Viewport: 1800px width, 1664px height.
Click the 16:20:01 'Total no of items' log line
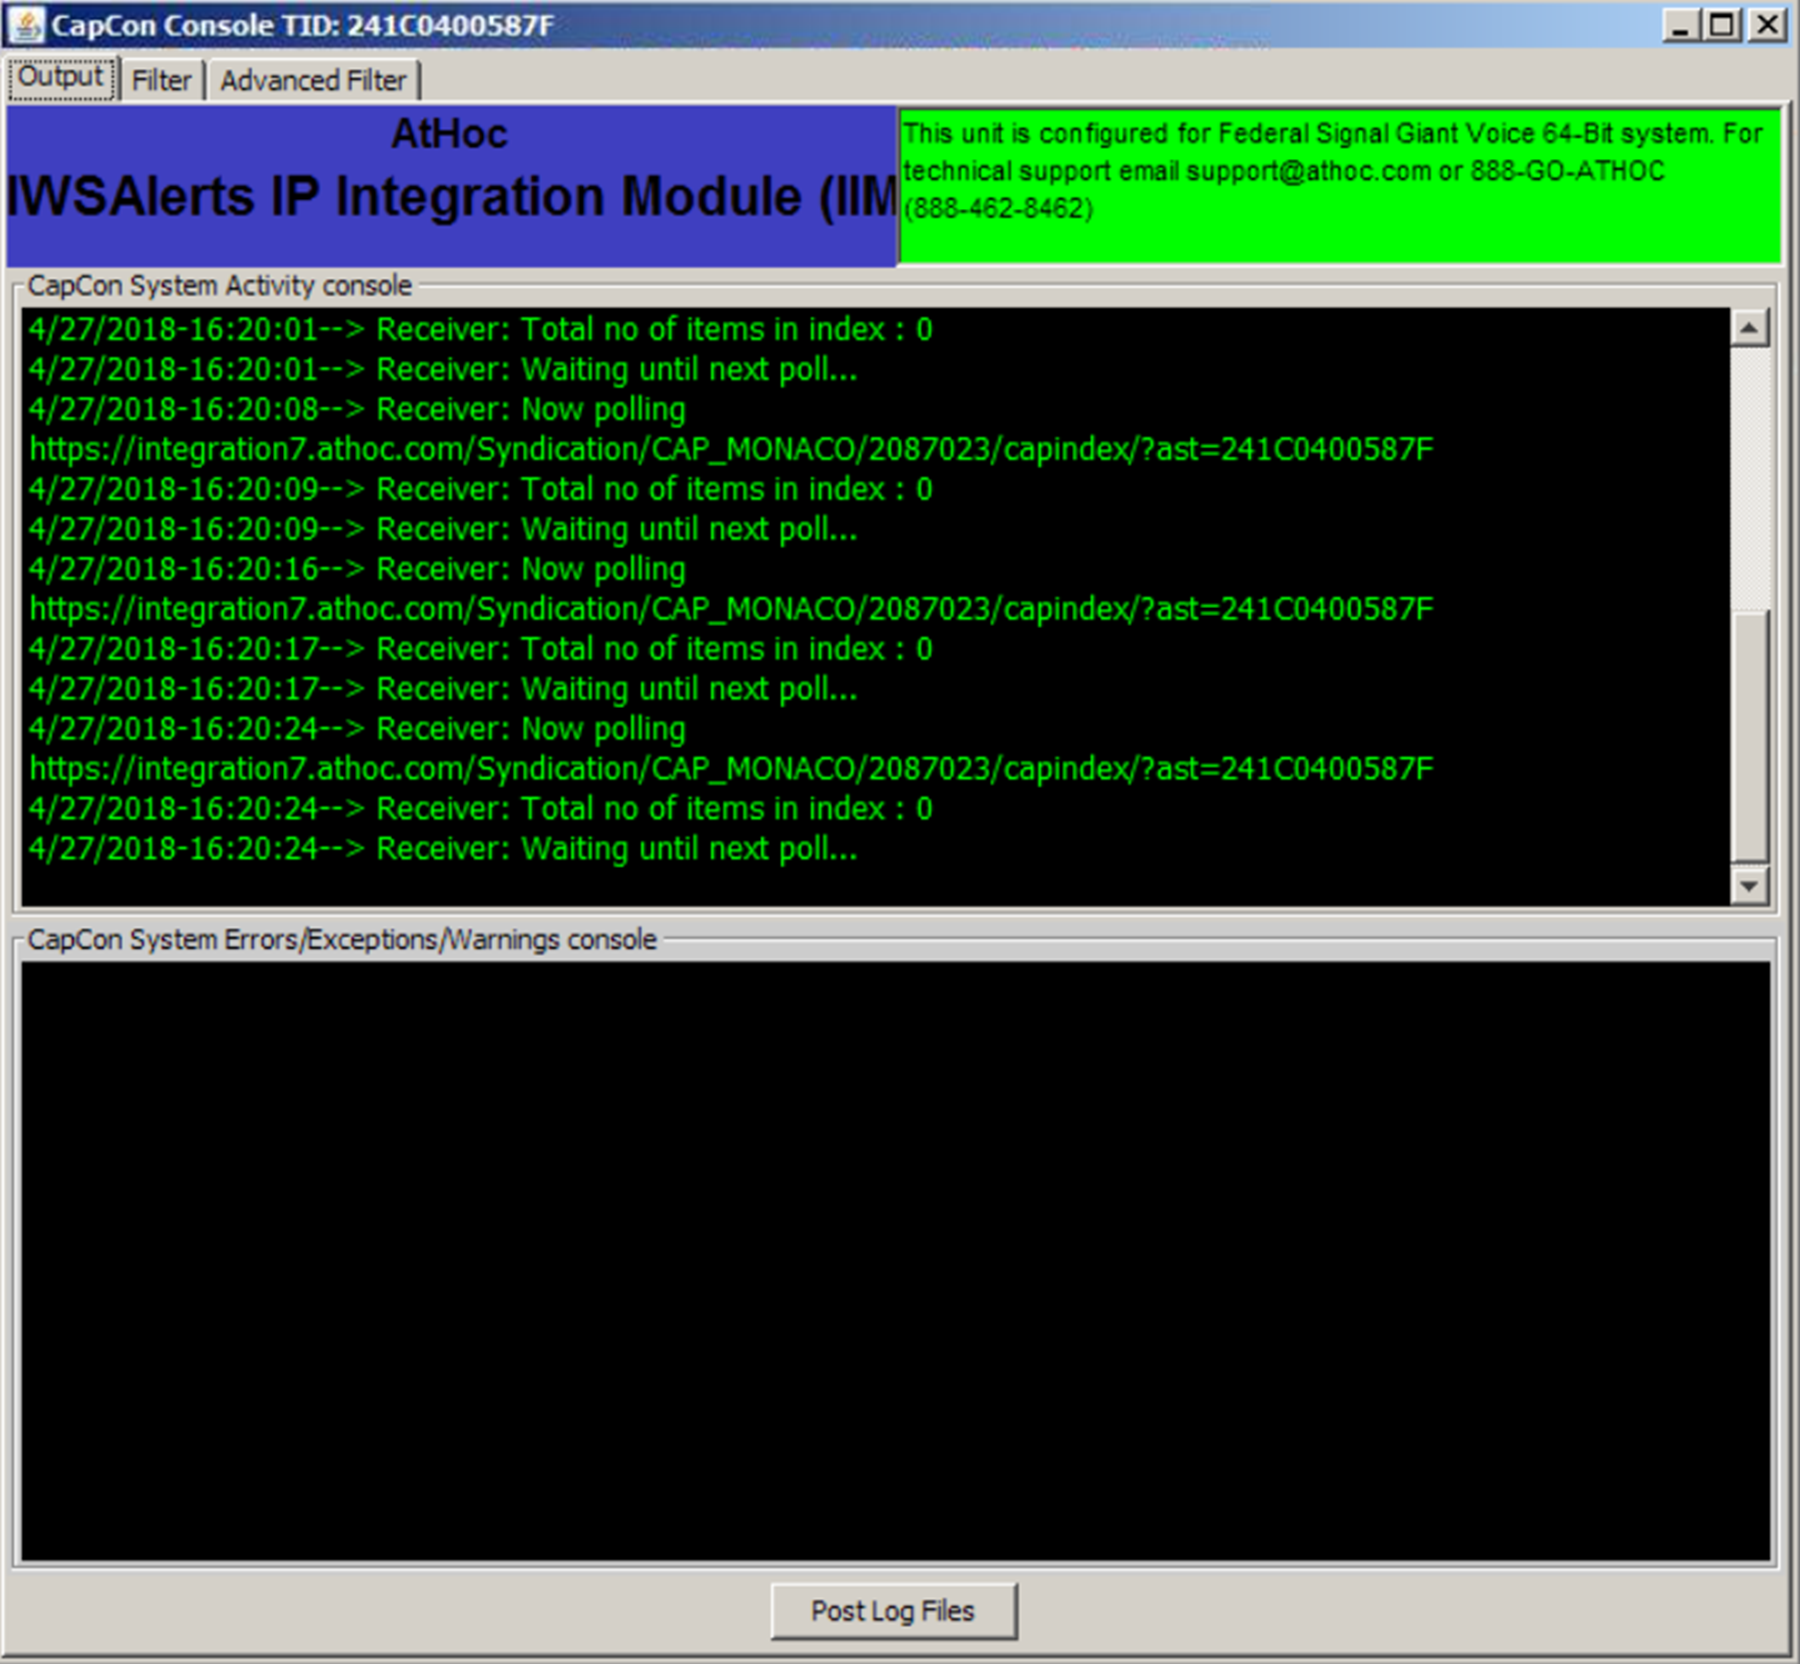pos(481,329)
